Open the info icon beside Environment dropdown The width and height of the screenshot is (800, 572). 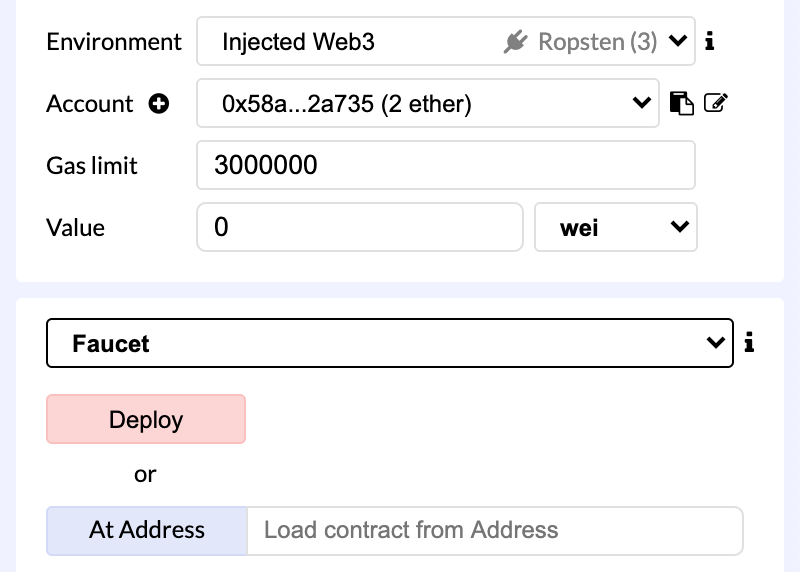tap(709, 41)
